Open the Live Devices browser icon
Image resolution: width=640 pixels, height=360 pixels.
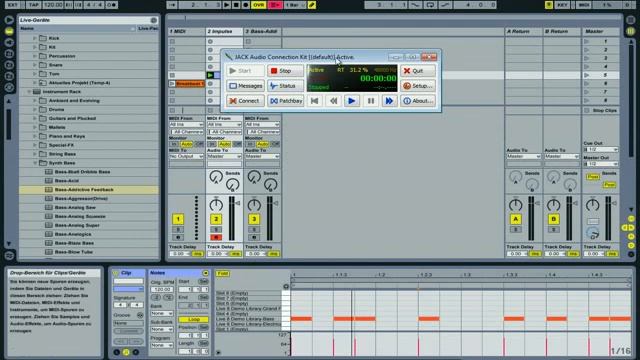(x=9, y=31)
